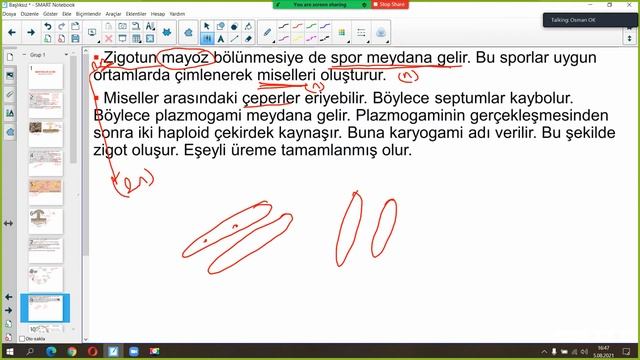Open page 3 thumbnail
Image resolution: width=640 pixels, height=360 pixels.
click(x=46, y=134)
